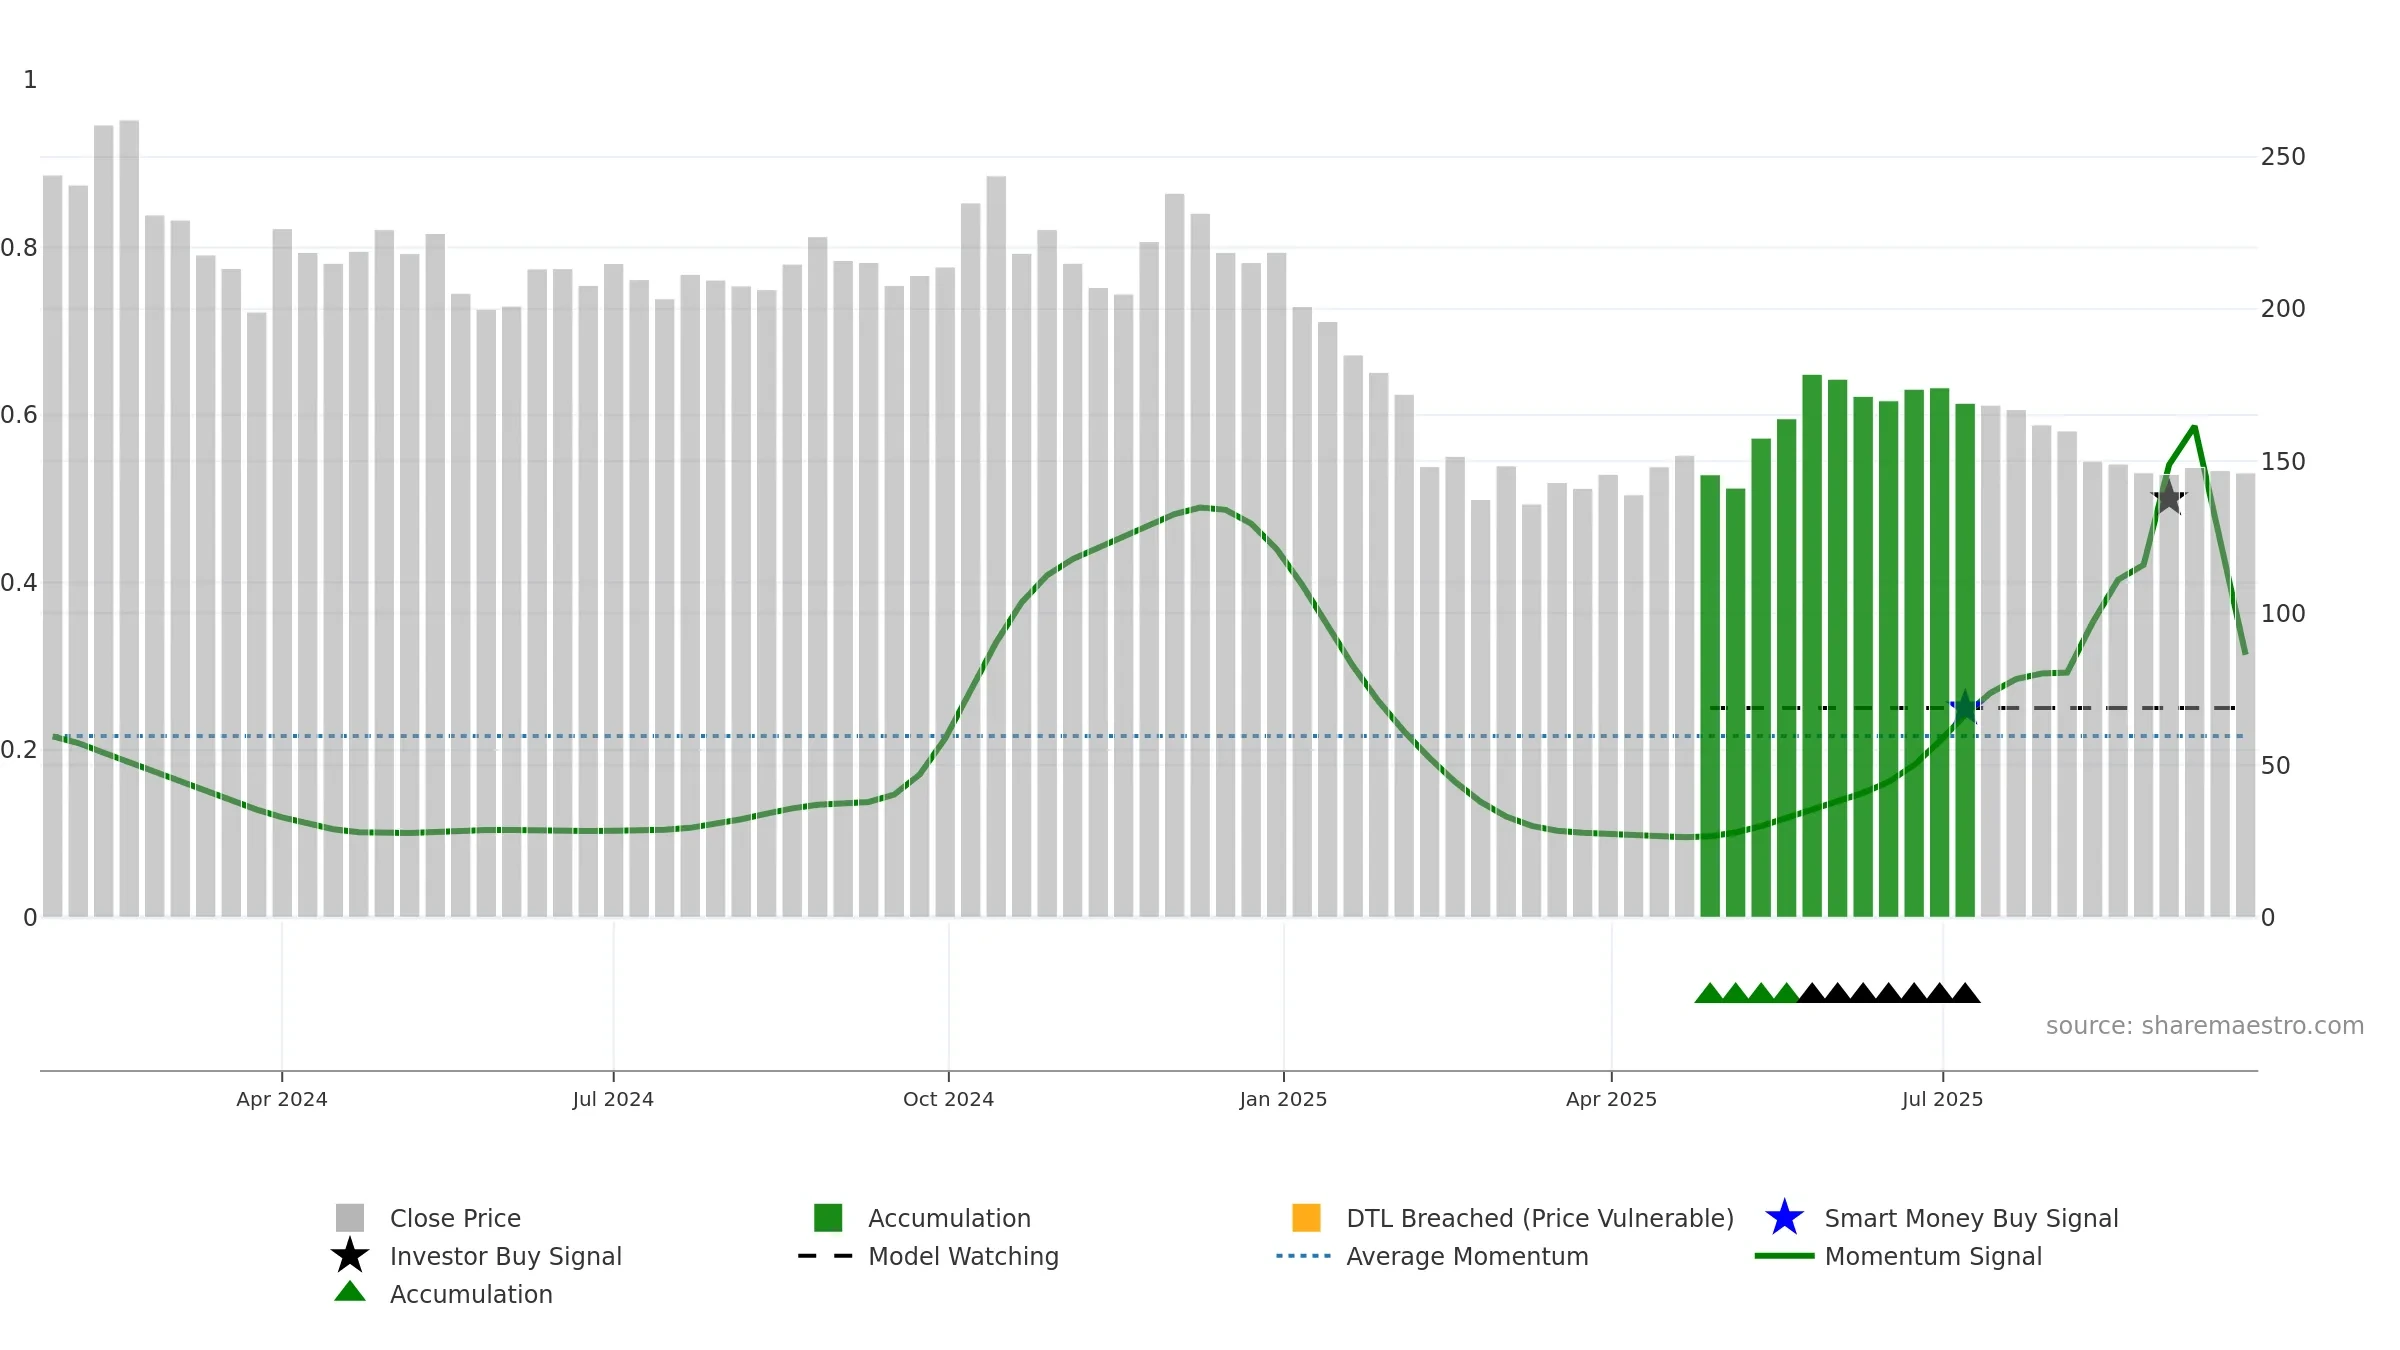Click the gray Close Price legend square
Screen dimensions: 2400x1350
pyautogui.click(x=349, y=1217)
